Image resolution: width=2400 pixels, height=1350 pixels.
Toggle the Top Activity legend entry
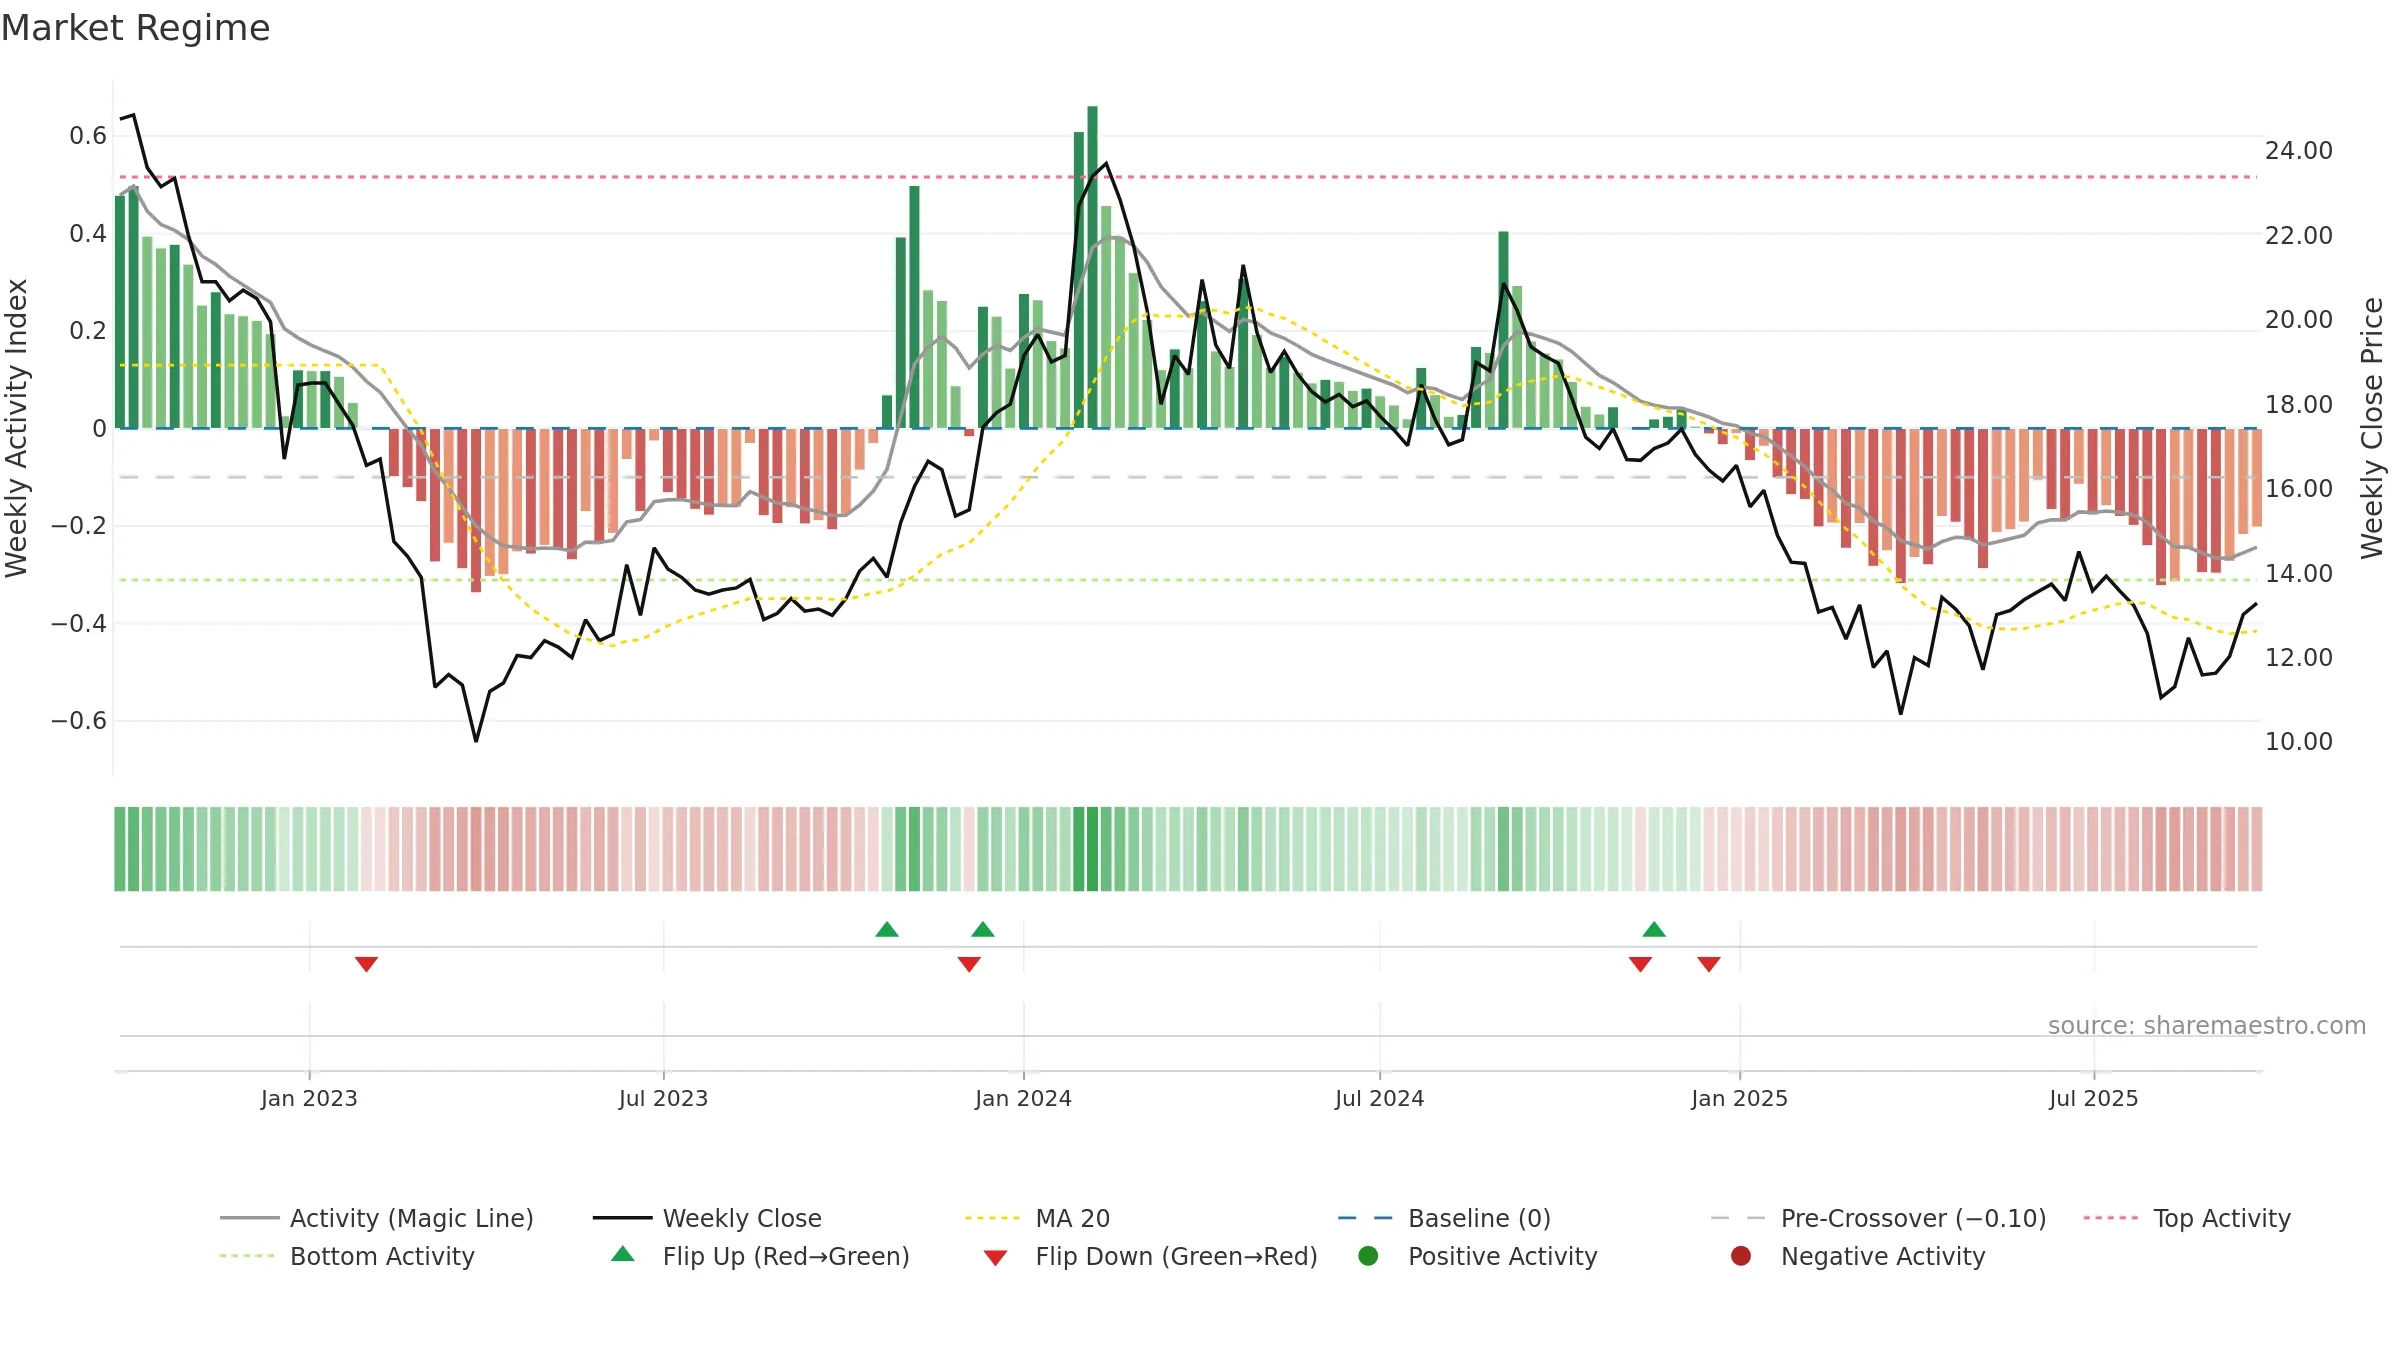[x=2186, y=1218]
